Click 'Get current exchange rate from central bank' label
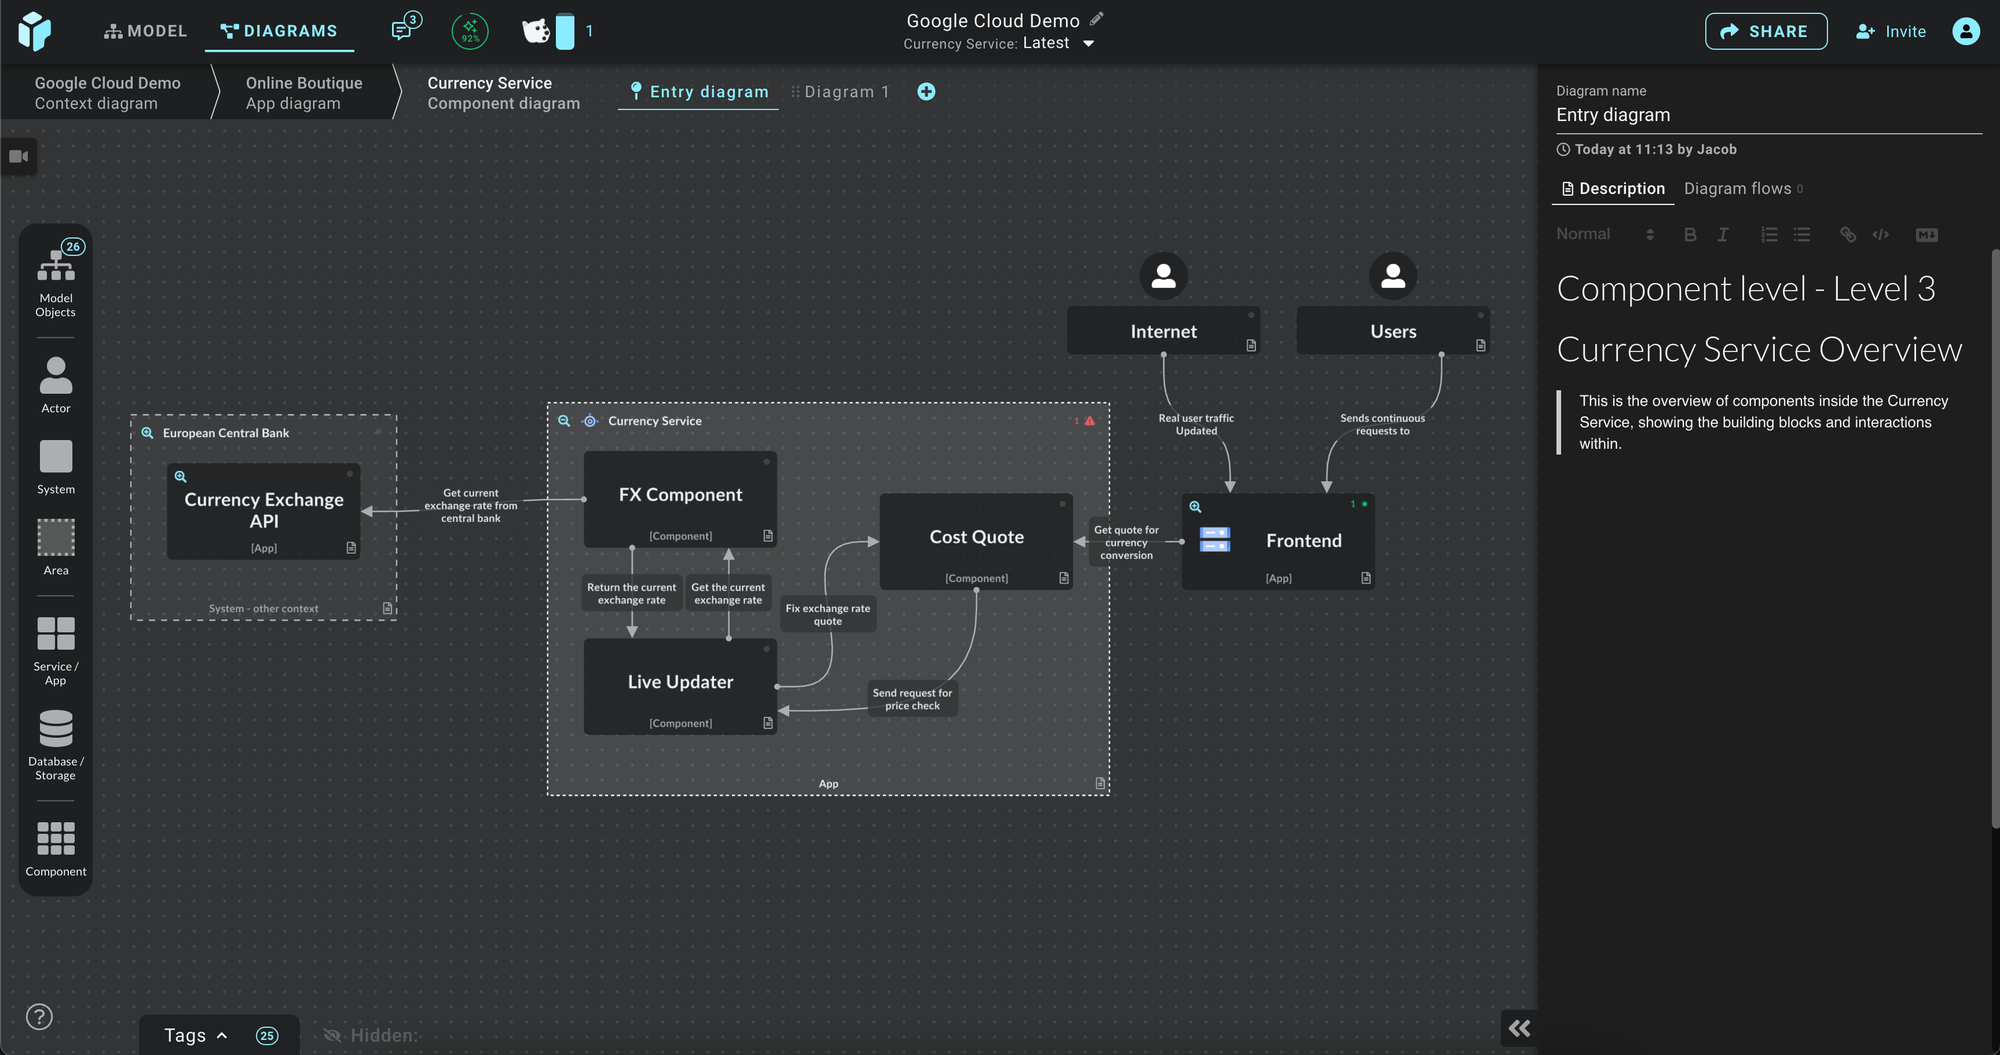Image resolution: width=2000 pixels, height=1055 pixels. coord(471,505)
